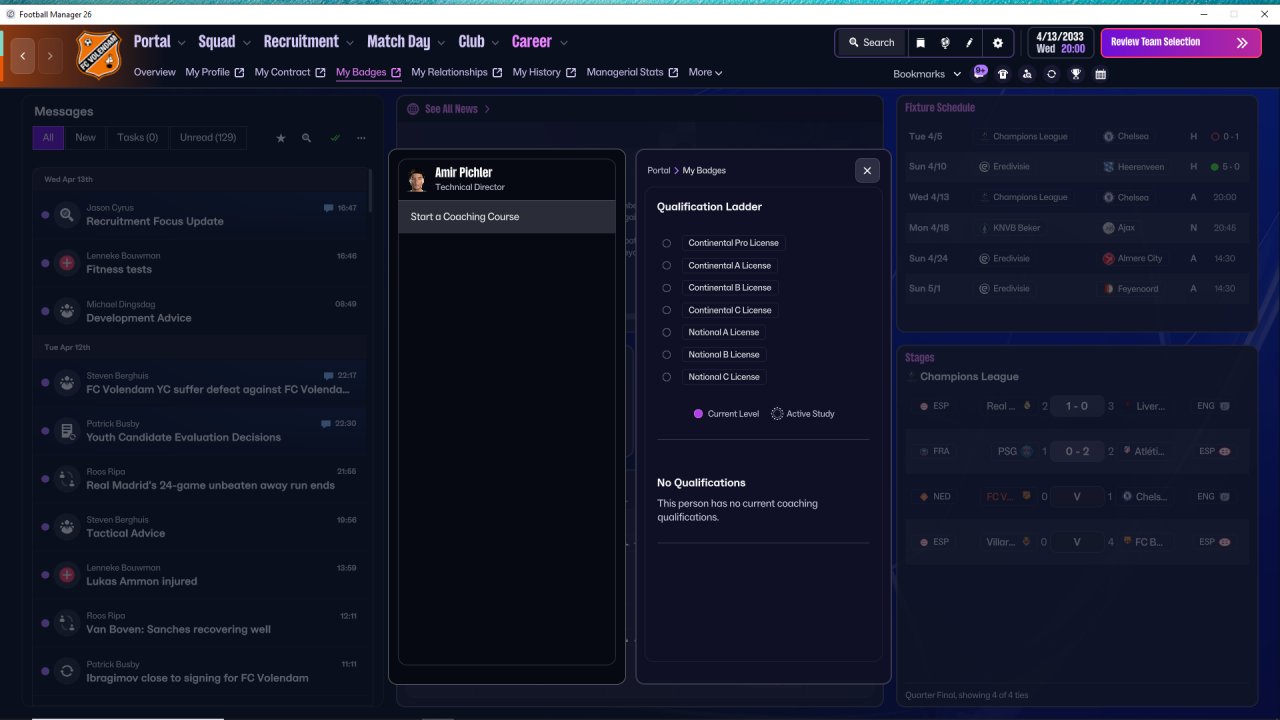Filter messages by star favorites icon
Viewport: 1280px width, 720px height.
(281, 138)
